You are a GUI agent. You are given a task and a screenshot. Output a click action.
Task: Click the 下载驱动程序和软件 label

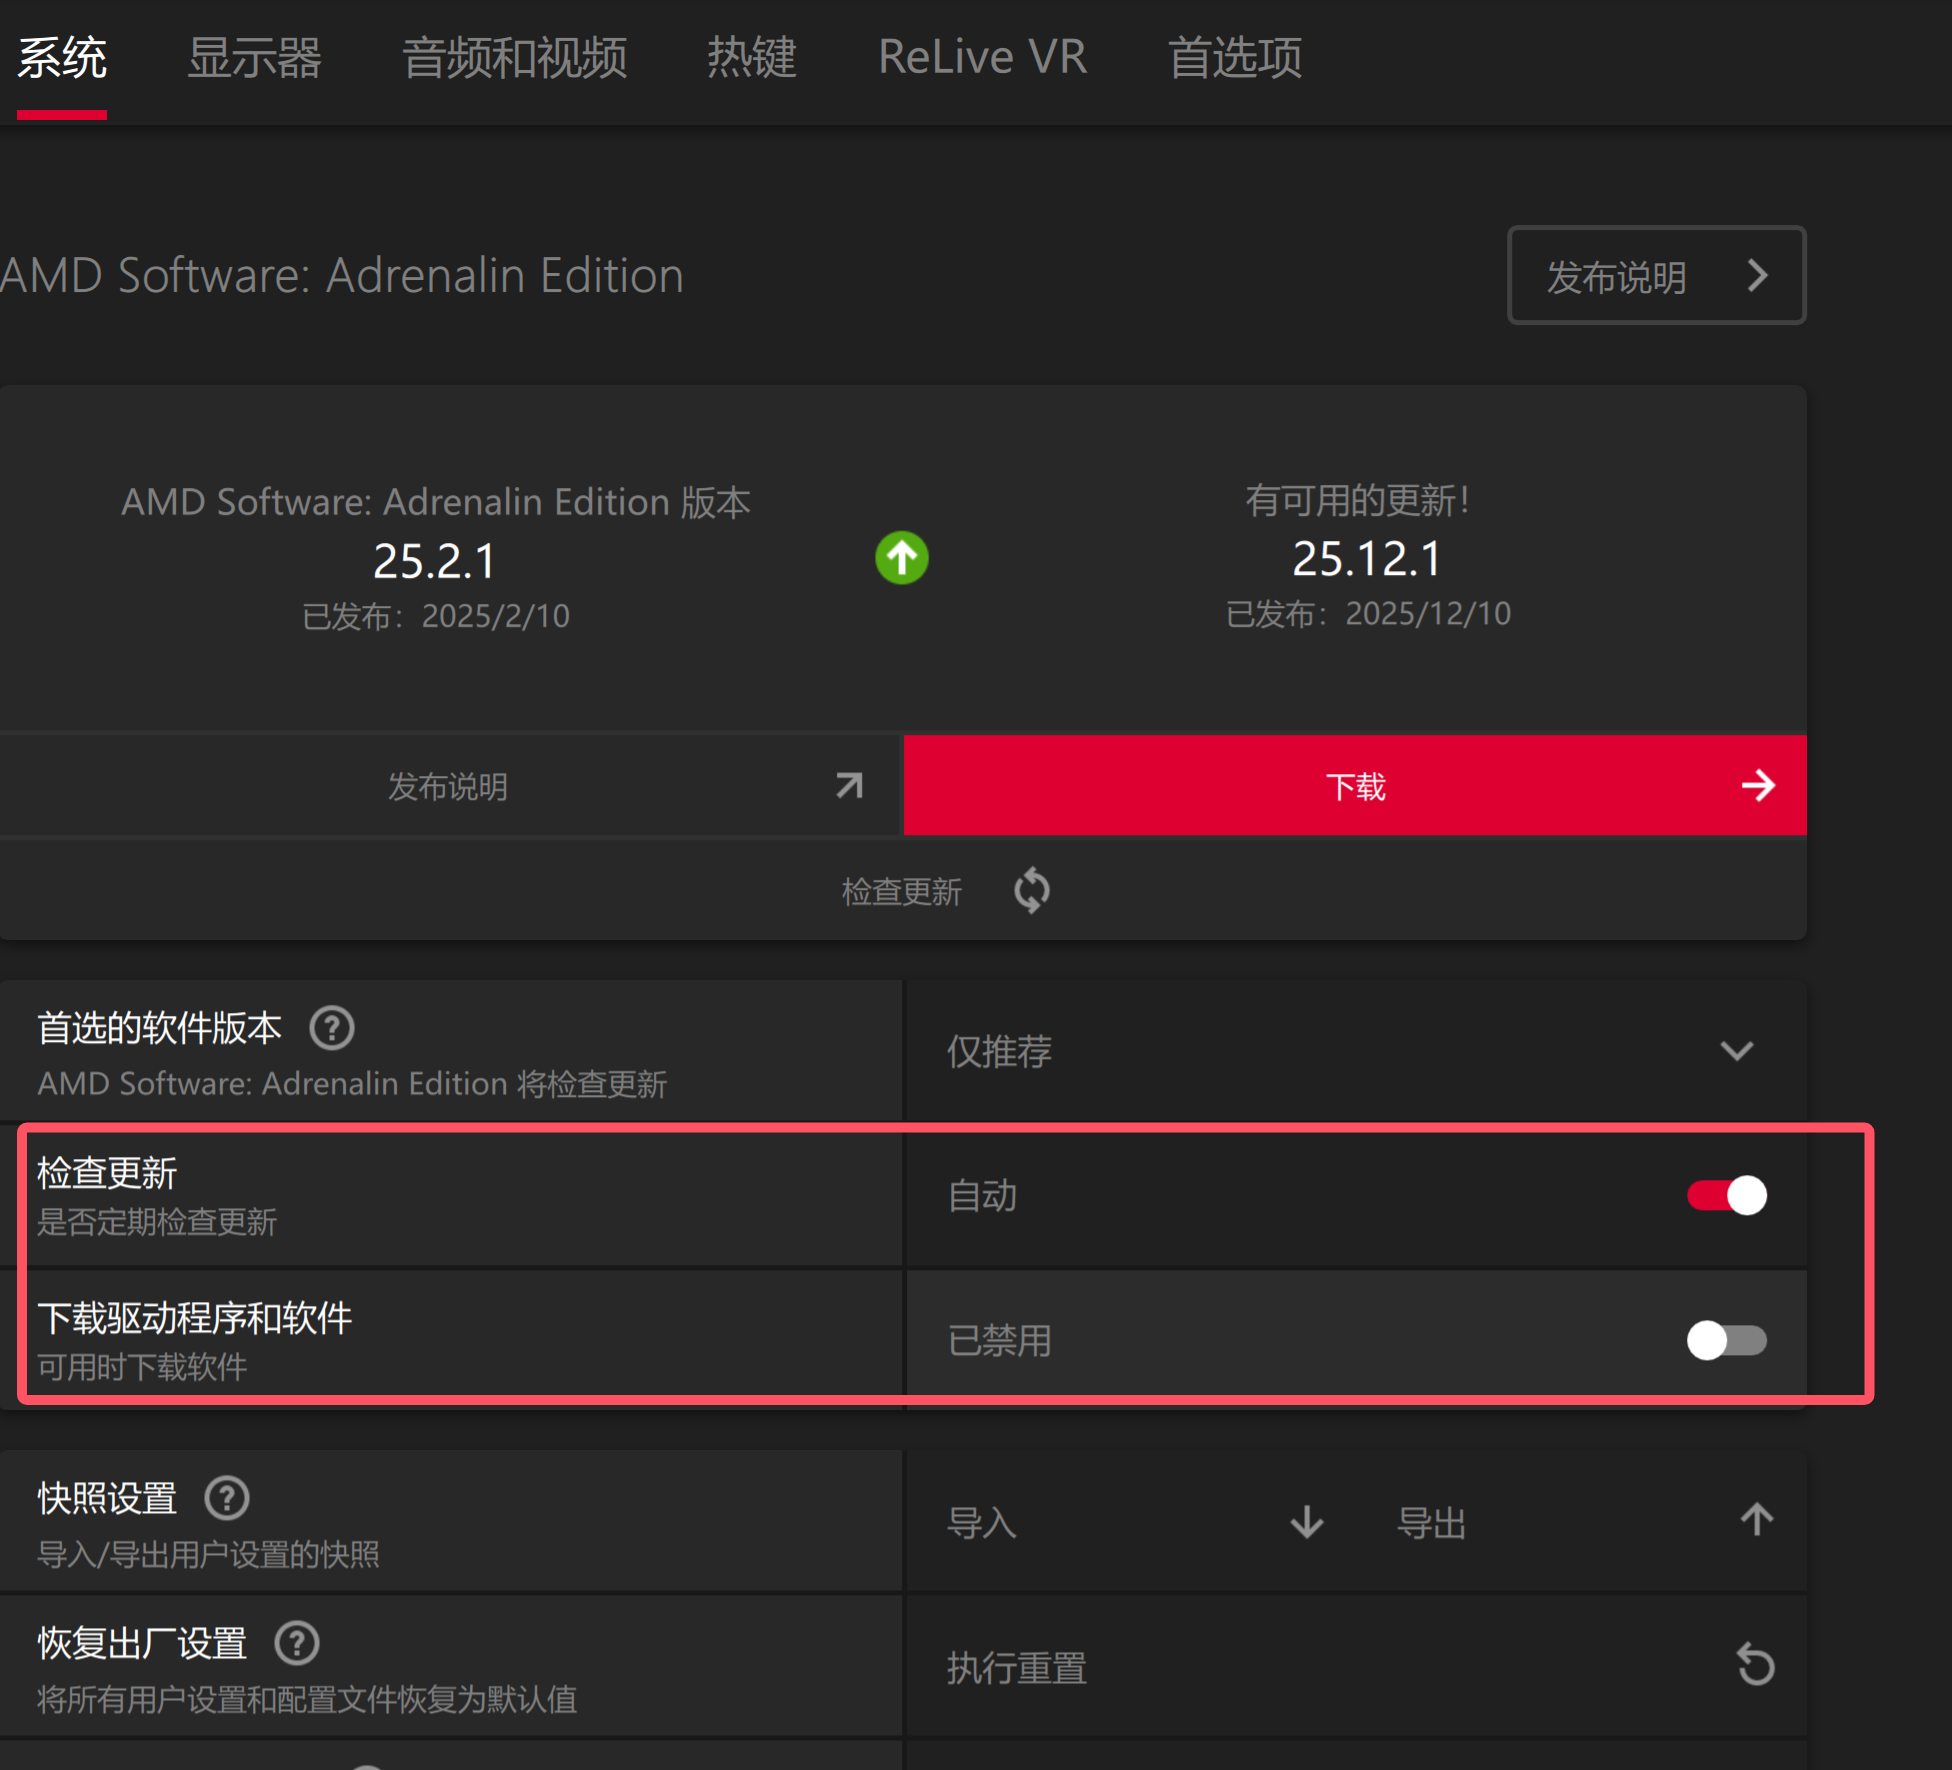[195, 1318]
